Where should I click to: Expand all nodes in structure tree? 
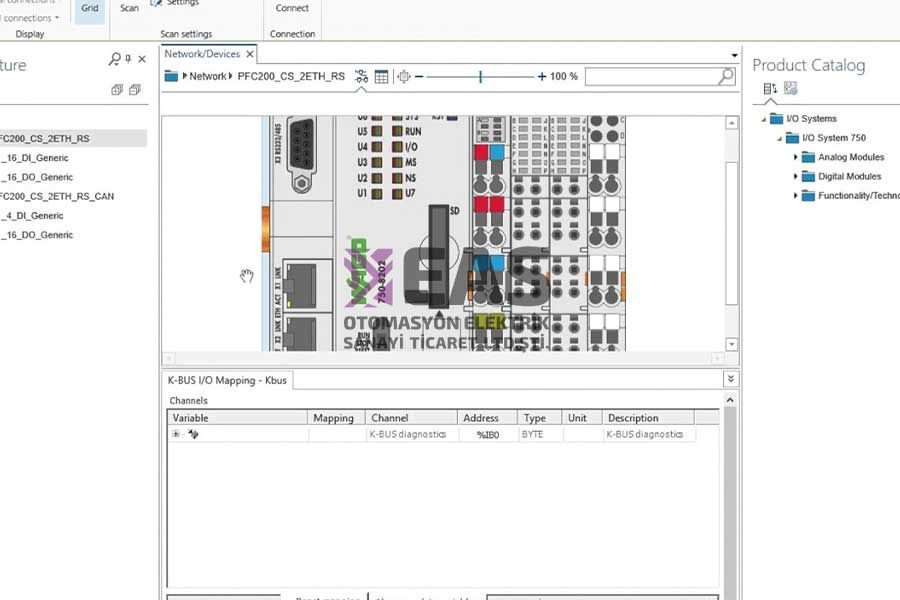click(x=117, y=90)
